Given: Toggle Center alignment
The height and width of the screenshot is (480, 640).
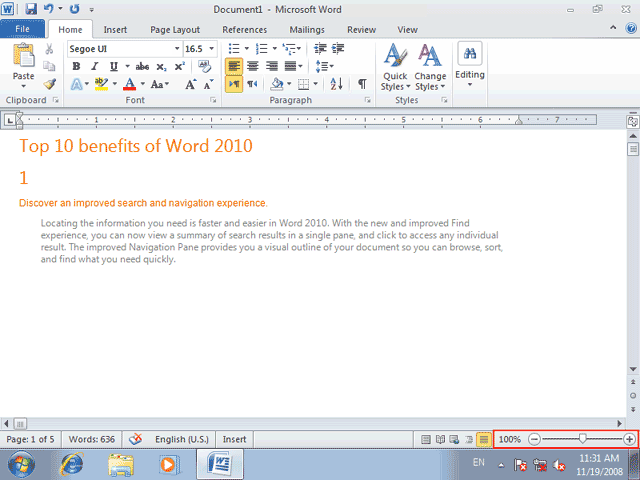Looking at the screenshot, I should pyautogui.click(x=253, y=66).
